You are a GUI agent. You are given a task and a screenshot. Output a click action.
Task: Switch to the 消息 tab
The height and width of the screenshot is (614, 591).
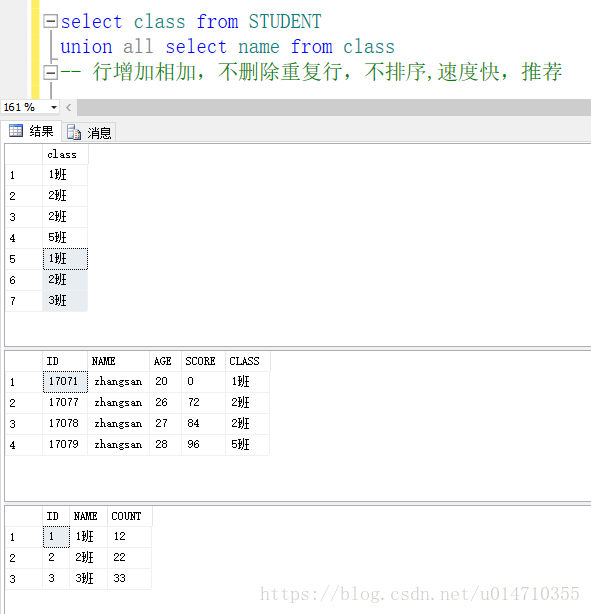coord(89,132)
